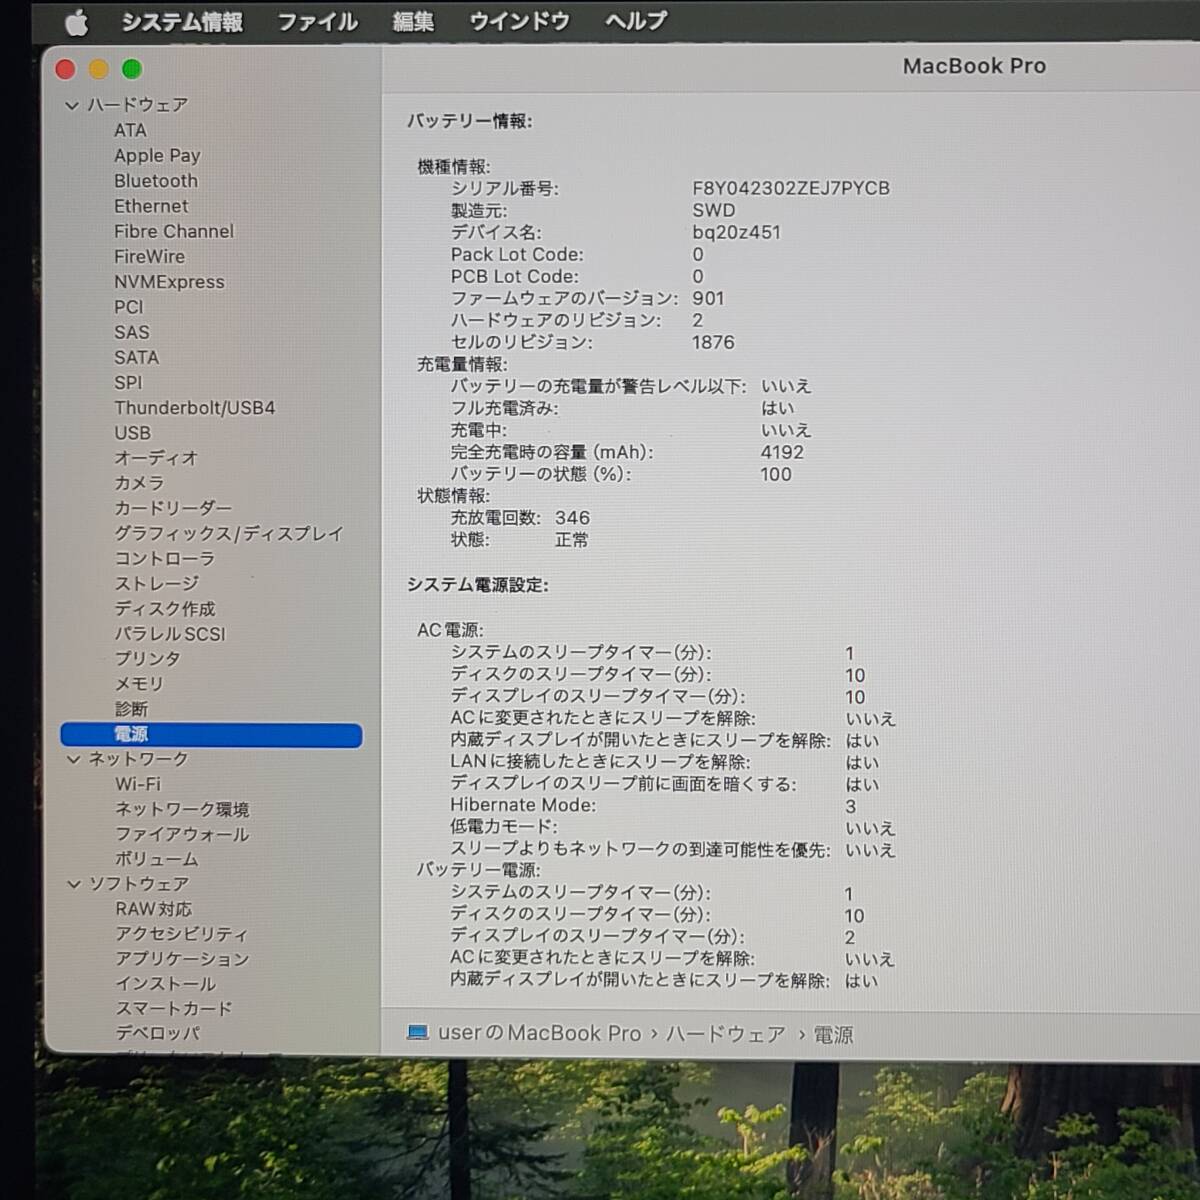This screenshot has height=1200, width=1200.
Task: Click the cycle count value 346
Action: (x=572, y=518)
